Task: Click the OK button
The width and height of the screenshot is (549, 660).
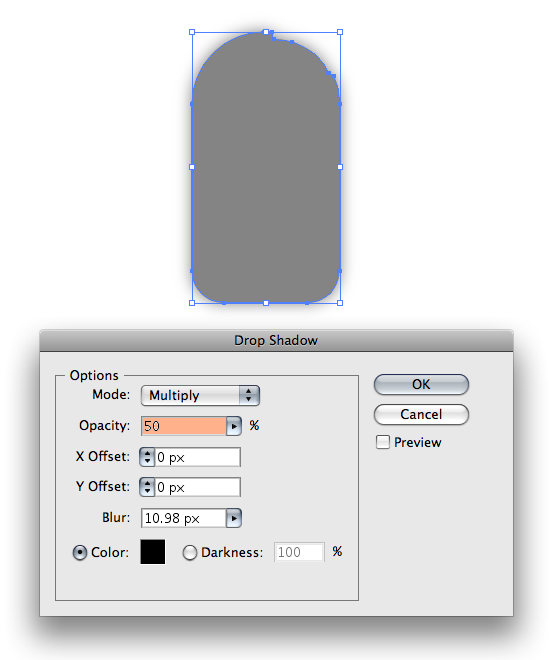Action: tap(421, 384)
